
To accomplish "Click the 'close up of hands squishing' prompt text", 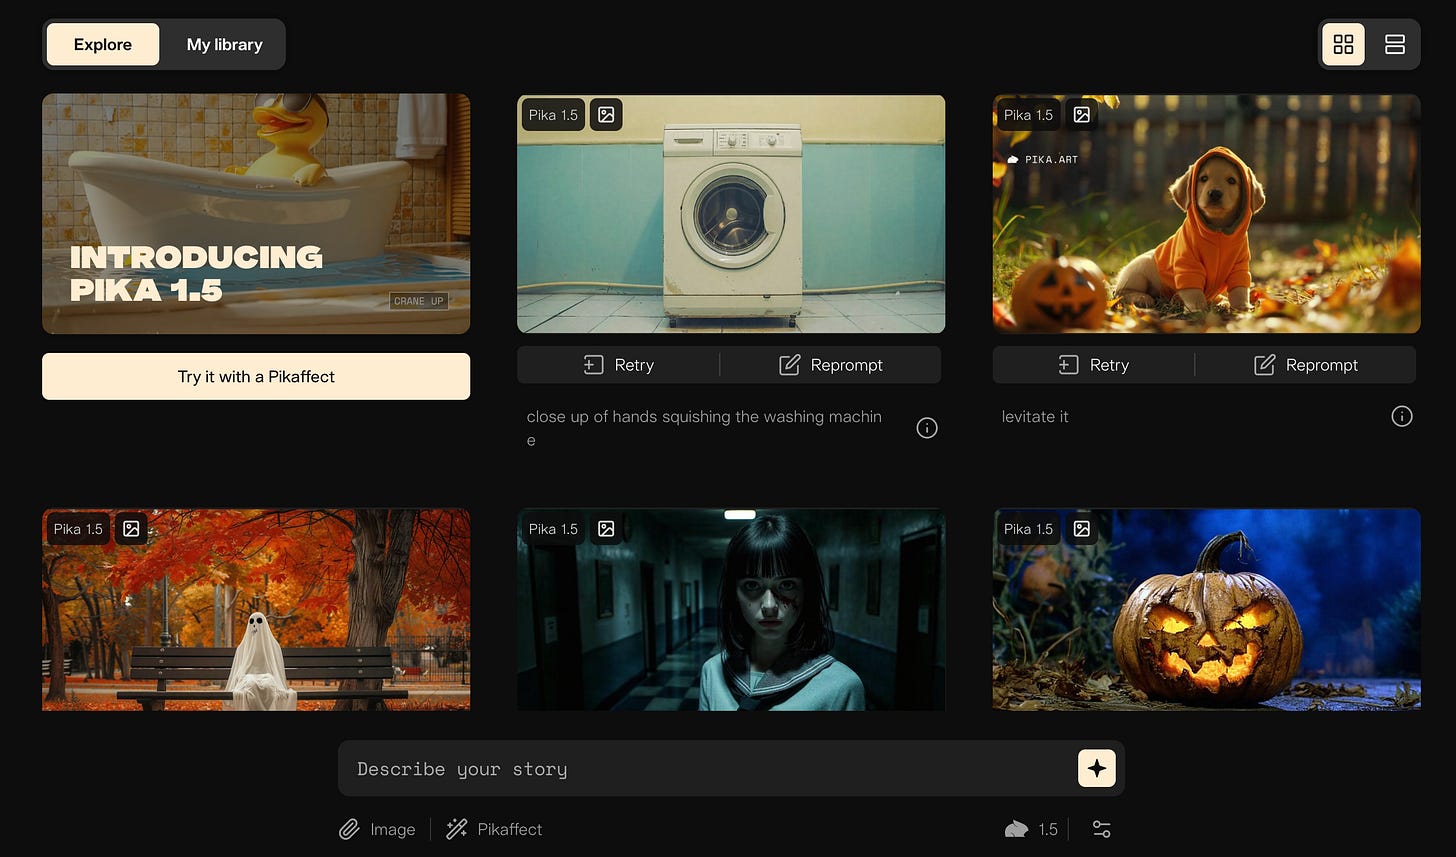I will [704, 428].
